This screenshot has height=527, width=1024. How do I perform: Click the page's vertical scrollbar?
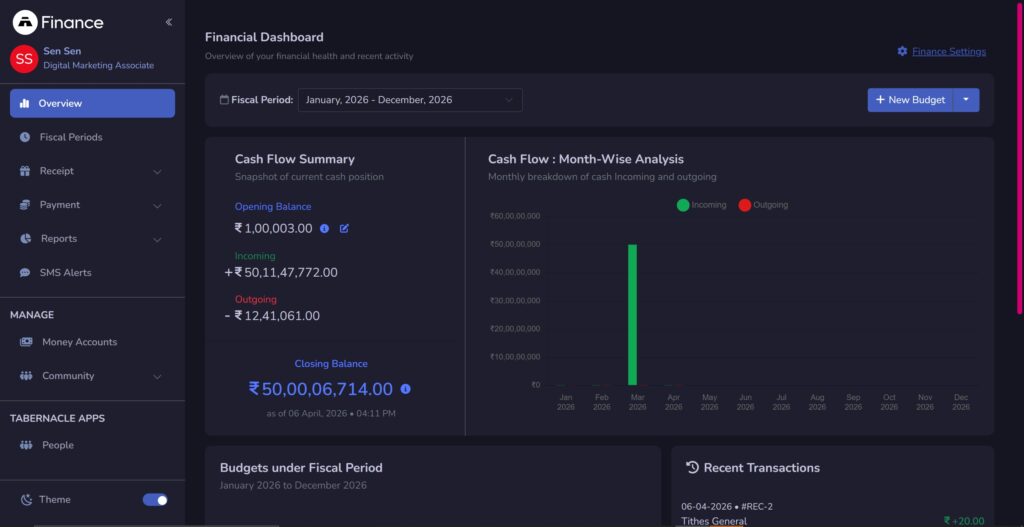coord(1019,160)
